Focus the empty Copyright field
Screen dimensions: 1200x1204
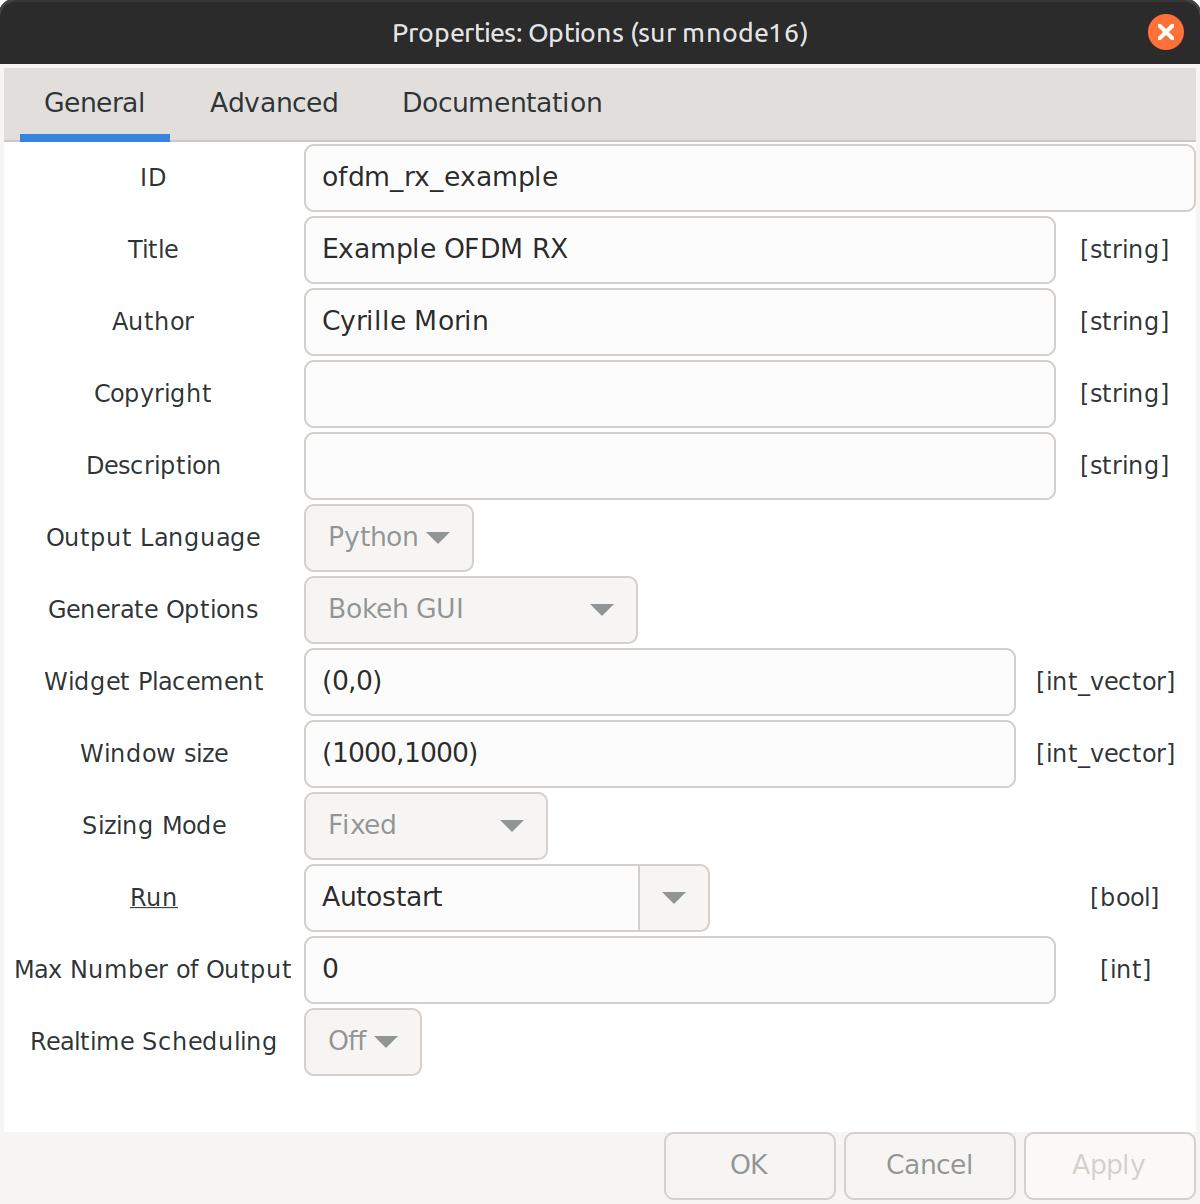(x=679, y=394)
